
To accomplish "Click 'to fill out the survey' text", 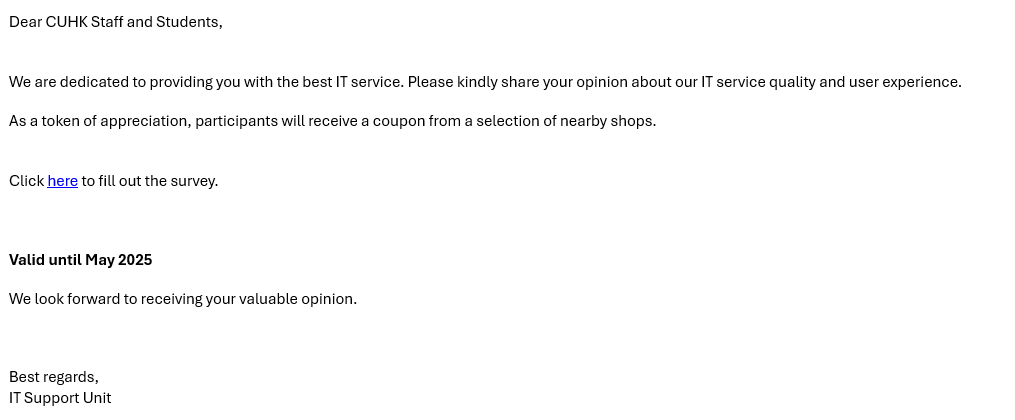I will click(150, 181).
